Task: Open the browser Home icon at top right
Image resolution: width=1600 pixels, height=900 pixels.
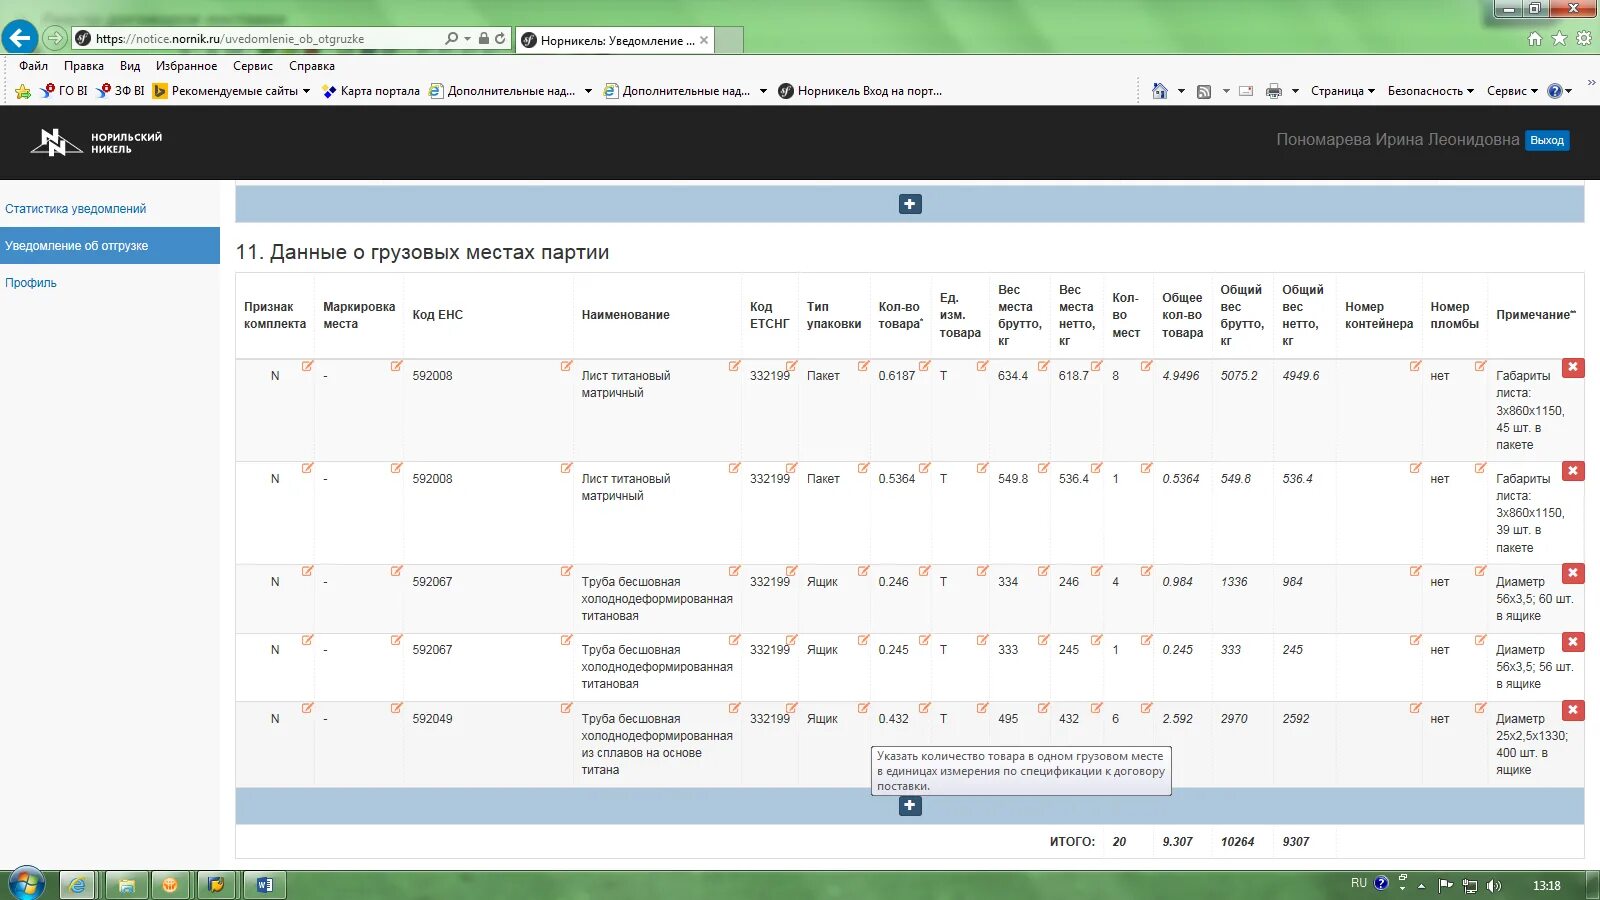Action: [1535, 38]
